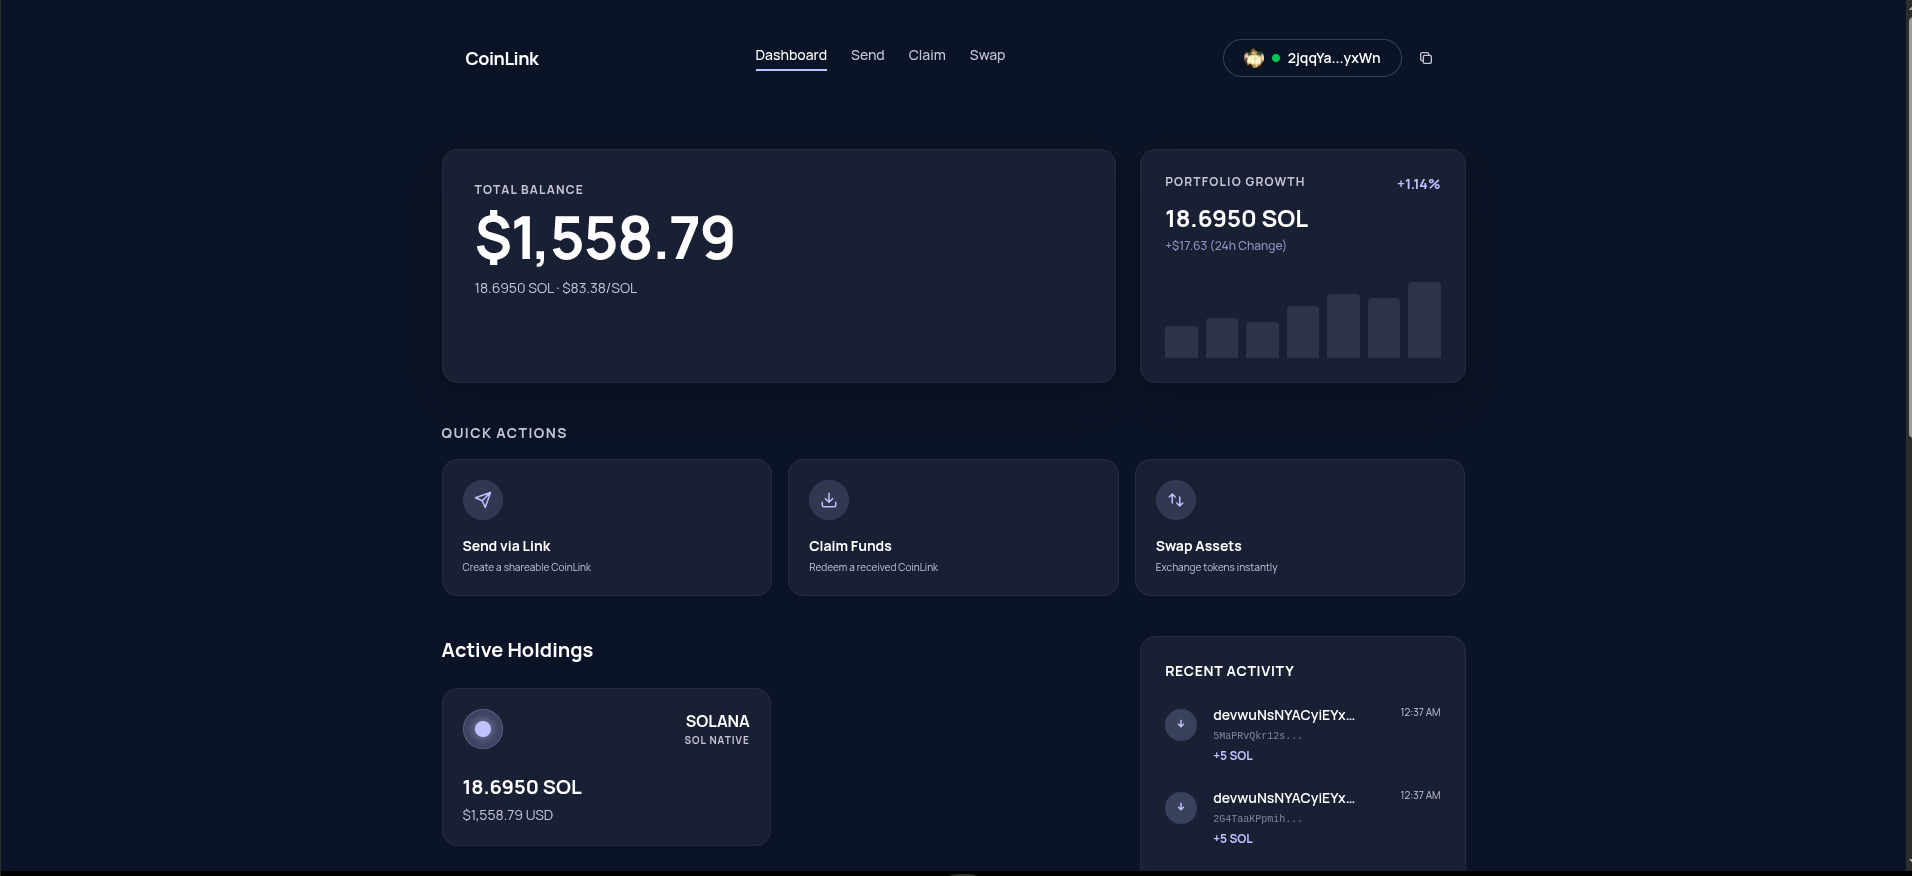The image size is (1912, 876).
Task: Click the Claim Funds download icon
Action: click(829, 500)
